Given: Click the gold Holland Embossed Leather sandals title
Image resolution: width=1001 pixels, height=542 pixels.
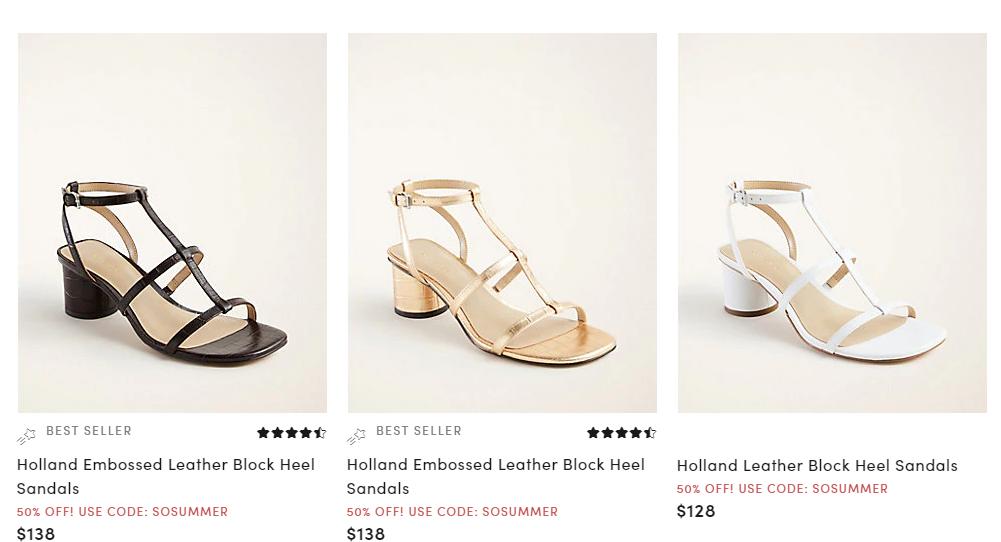Looking at the screenshot, I should pyautogui.click(x=495, y=476).
